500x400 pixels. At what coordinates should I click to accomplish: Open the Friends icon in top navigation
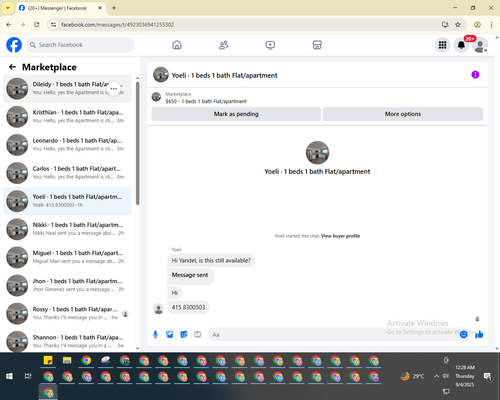coord(224,45)
